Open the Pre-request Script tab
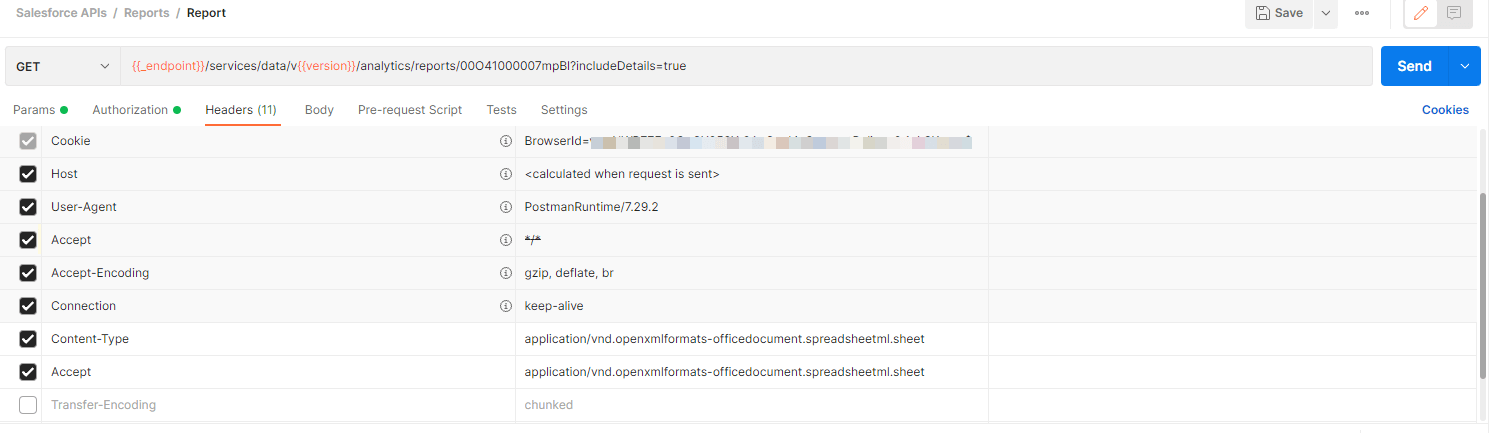 (410, 110)
